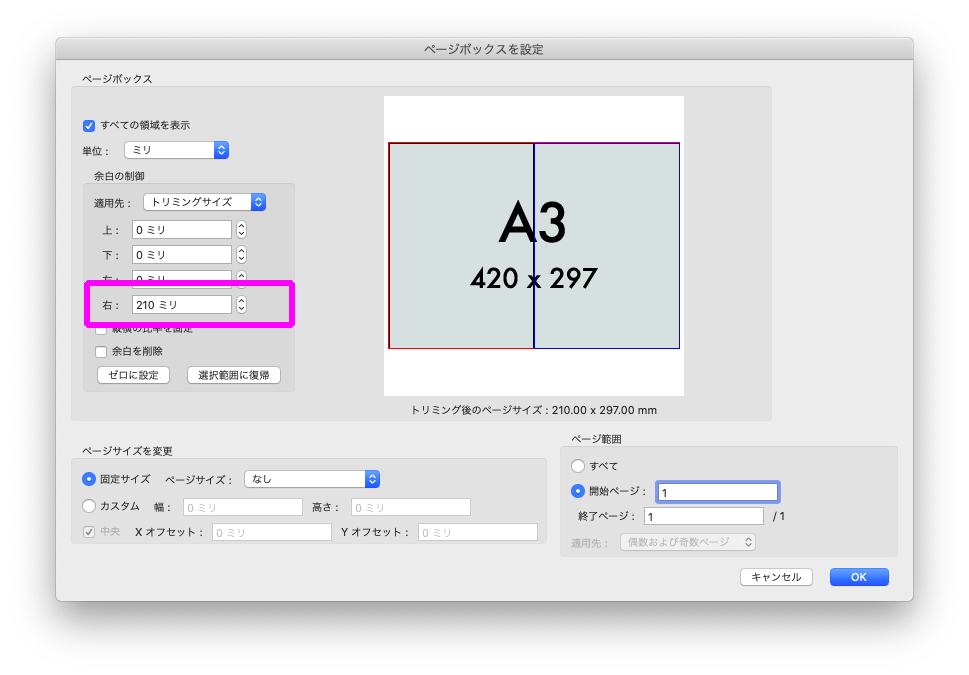Expand the ページサイズ なし dropdown

312,479
